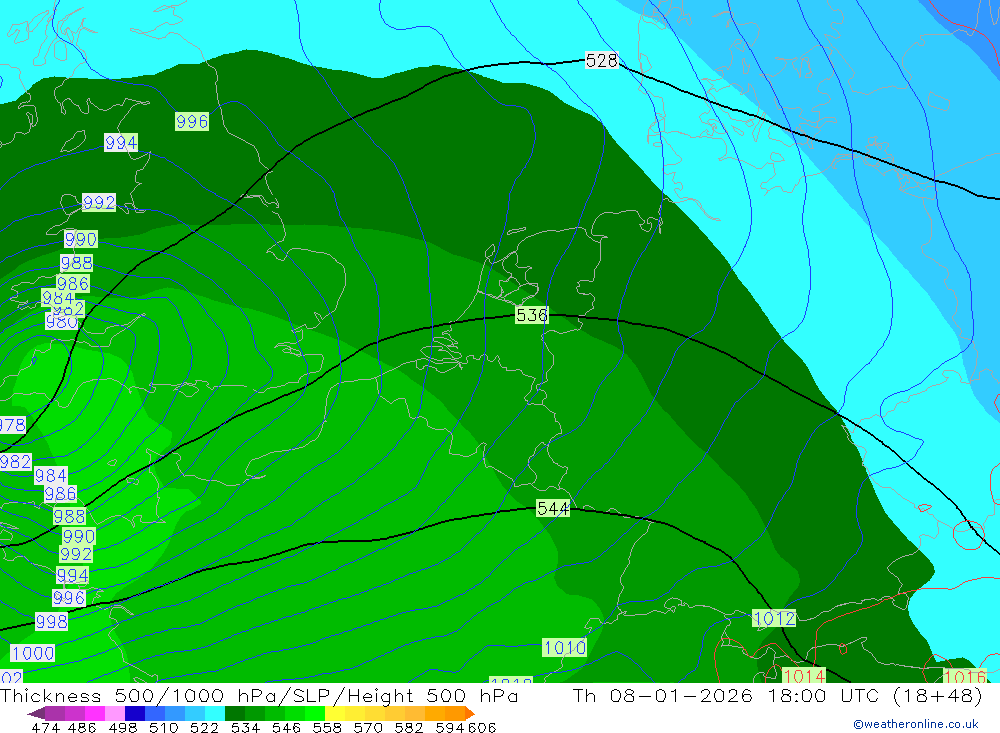Click the dark blue swatch in thickness legend
This screenshot has height=733, width=1000.
pyautogui.click(x=135, y=713)
